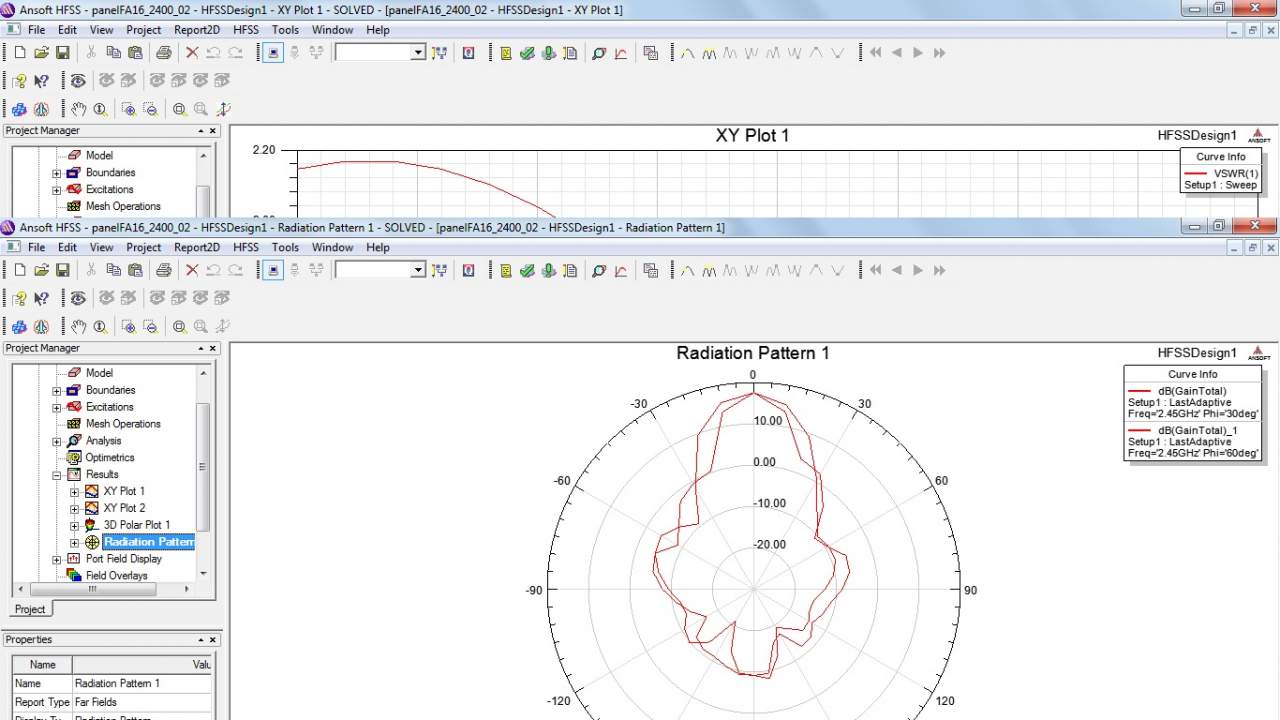Toggle eye visibility icon in lower toolbar
The width and height of the screenshot is (1280, 720).
(78, 298)
